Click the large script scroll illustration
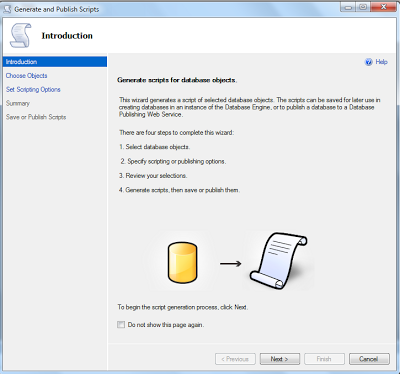 click(278, 261)
